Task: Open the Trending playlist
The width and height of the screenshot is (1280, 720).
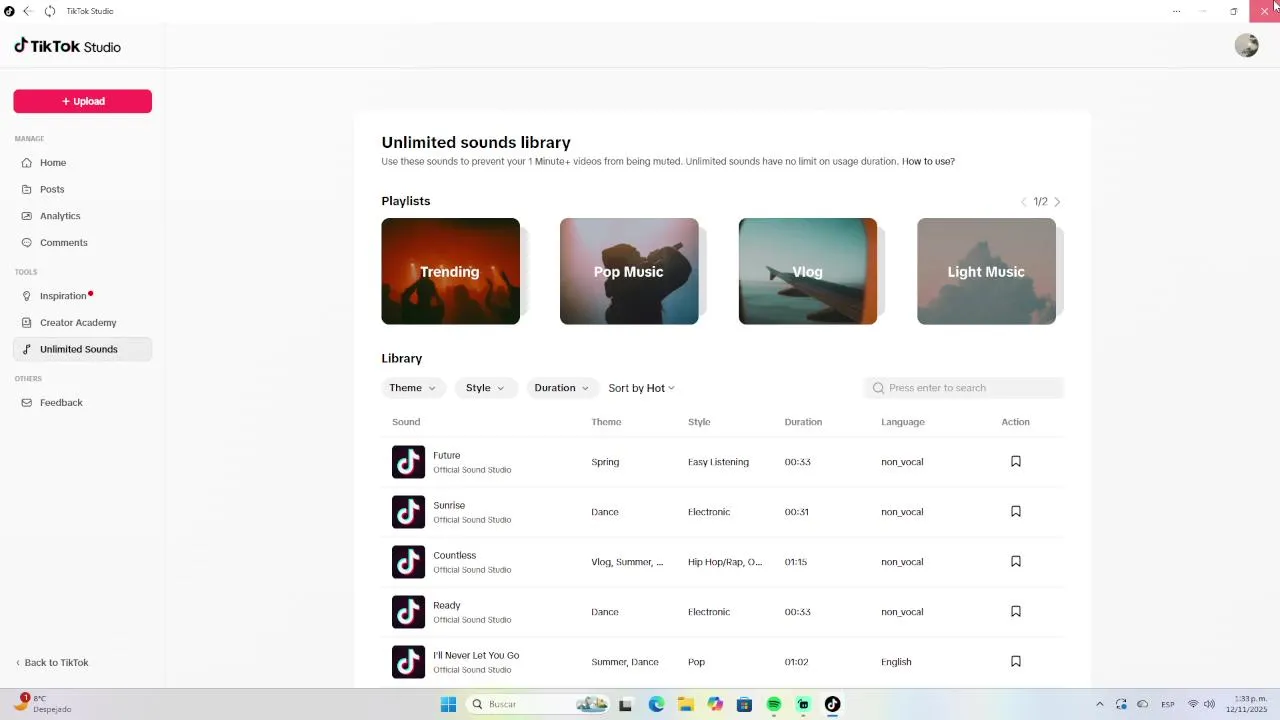Action: pyautogui.click(x=450, y=271)
